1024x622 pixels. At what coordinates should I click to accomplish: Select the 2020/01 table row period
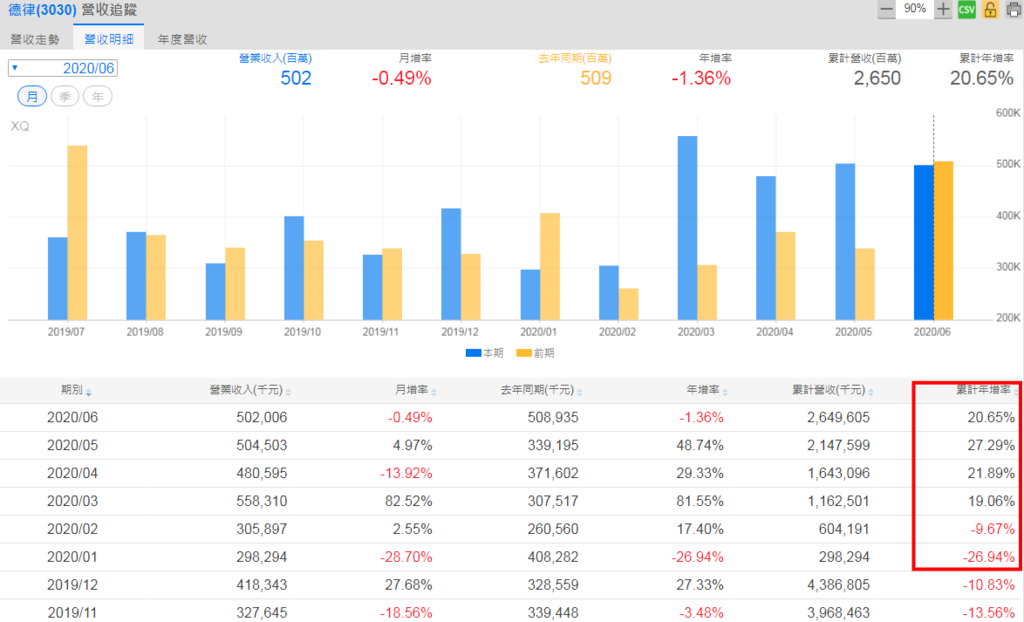coord(72,557)
